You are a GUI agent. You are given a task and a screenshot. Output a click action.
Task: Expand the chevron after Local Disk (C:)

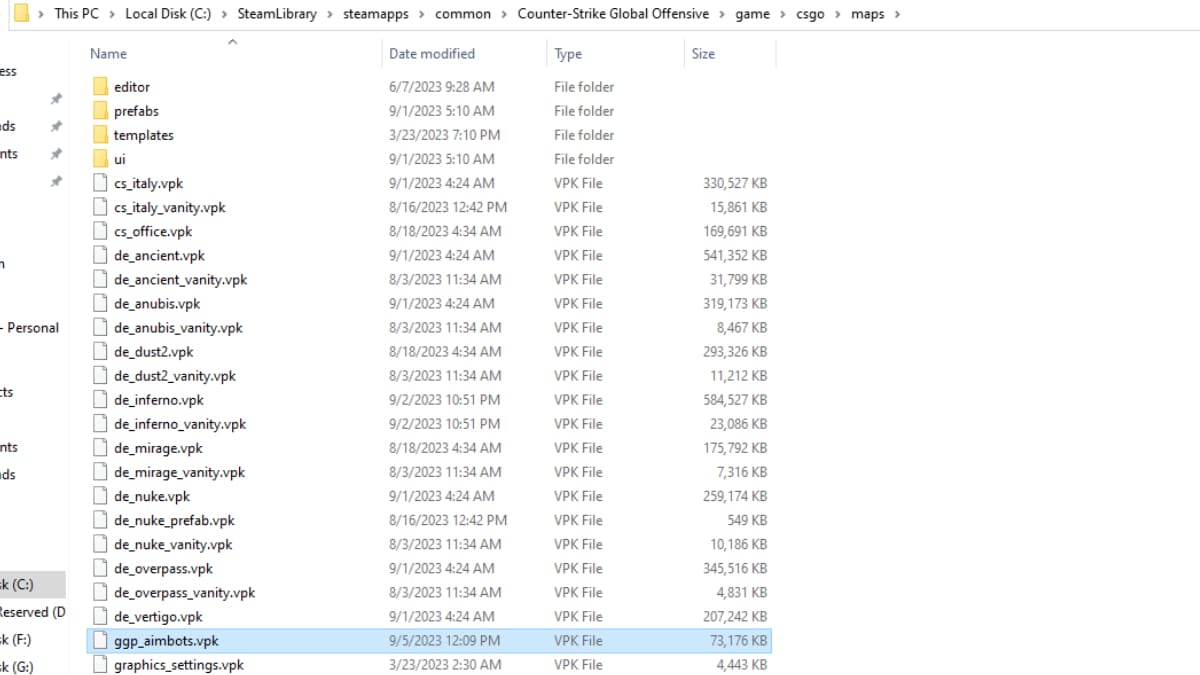click(x=225, y=14)
